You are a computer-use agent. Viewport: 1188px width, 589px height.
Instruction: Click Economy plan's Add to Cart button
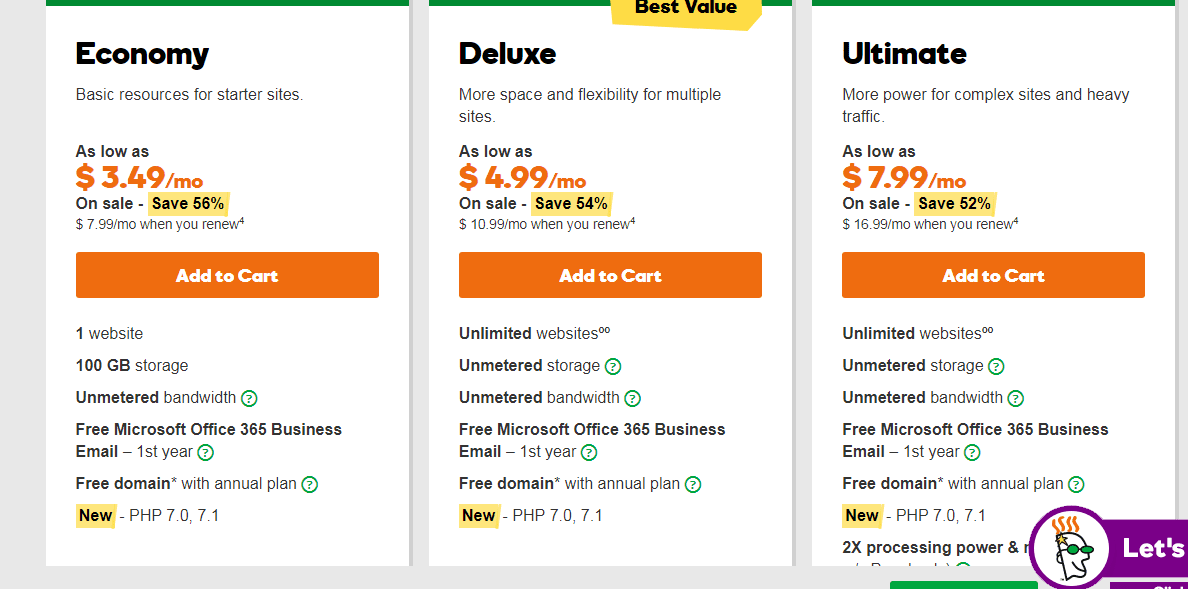(x=227, y=275)
